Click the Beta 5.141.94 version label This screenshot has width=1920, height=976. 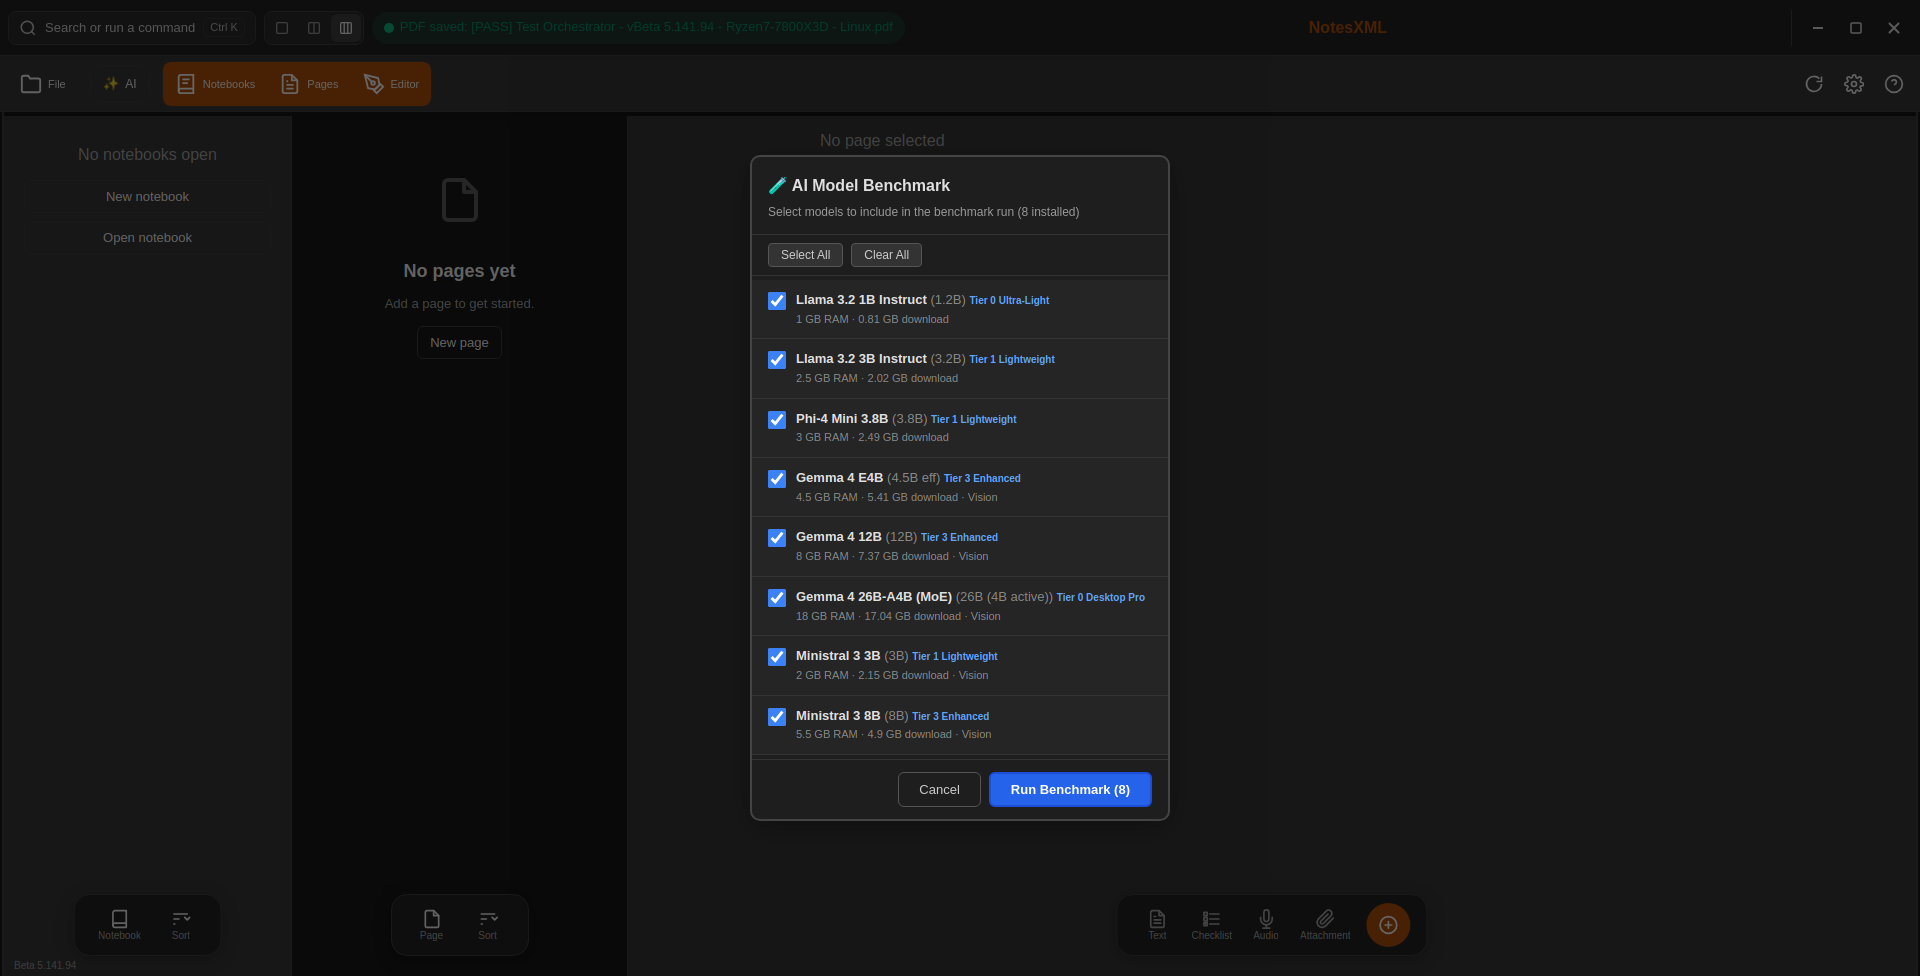[x=45, y=966]
